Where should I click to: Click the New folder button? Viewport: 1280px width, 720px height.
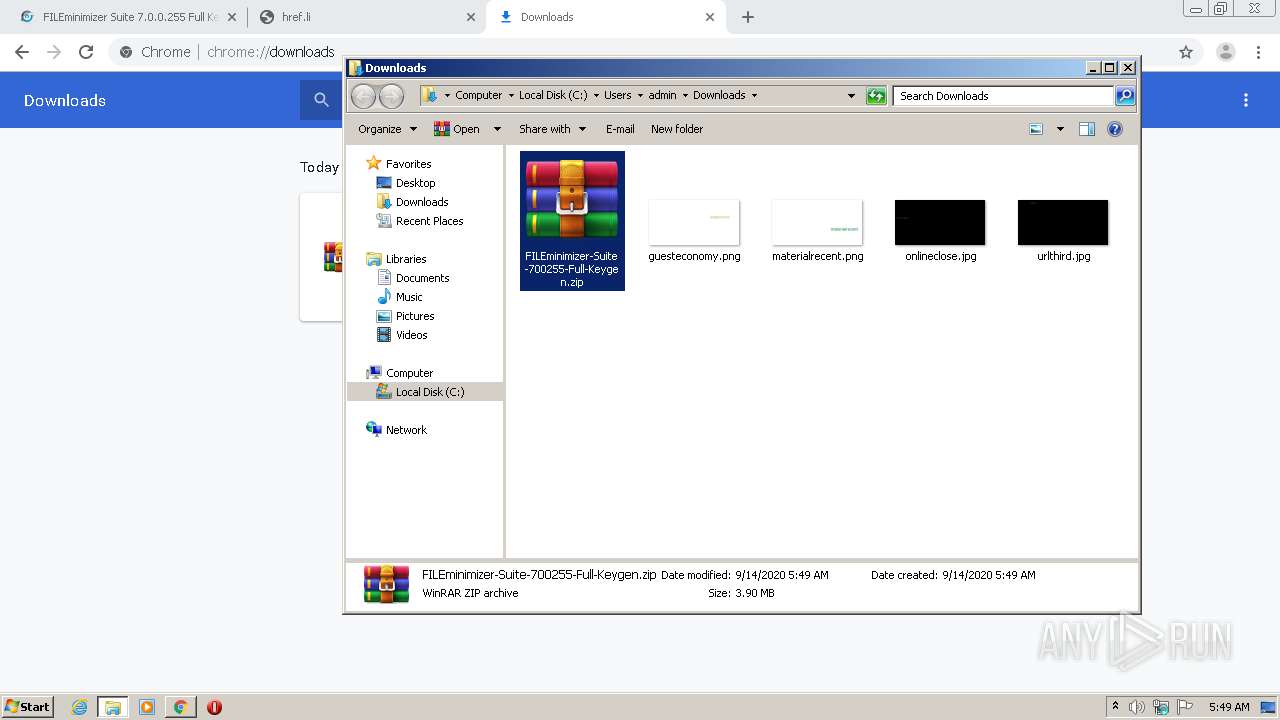click(677, 129)
